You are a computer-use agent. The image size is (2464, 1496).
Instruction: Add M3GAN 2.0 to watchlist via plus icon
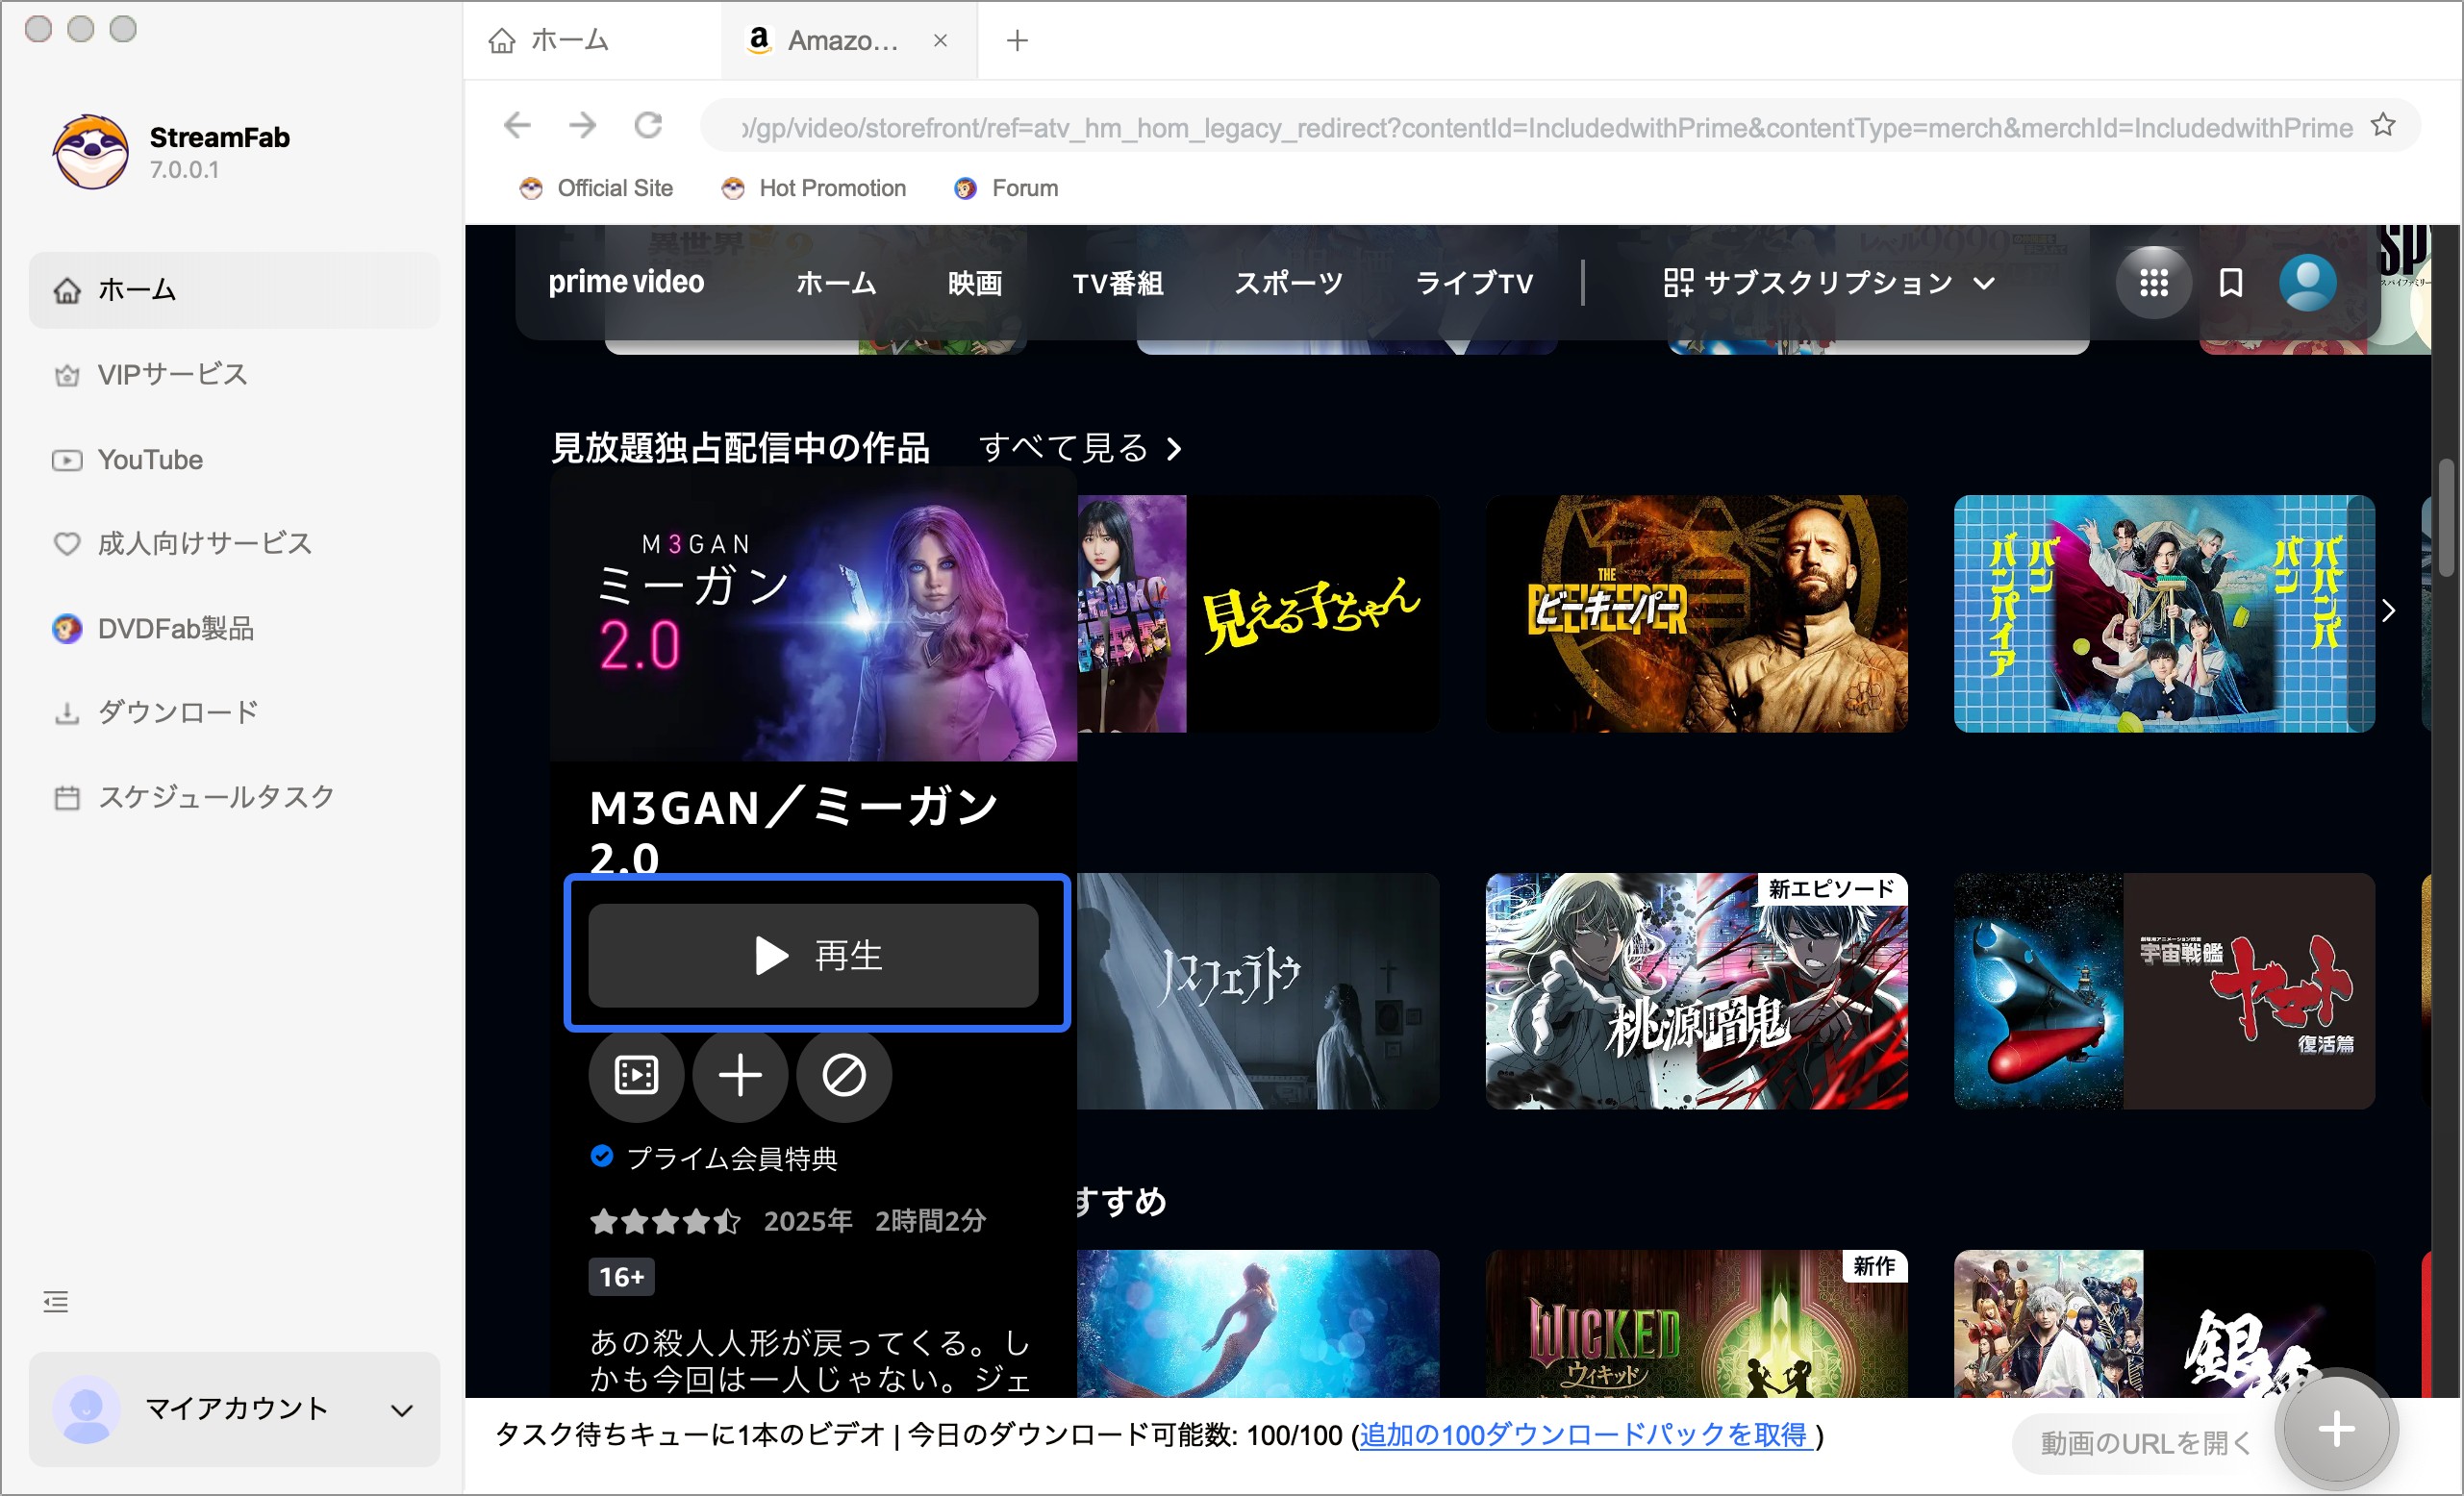[740, 1076]
